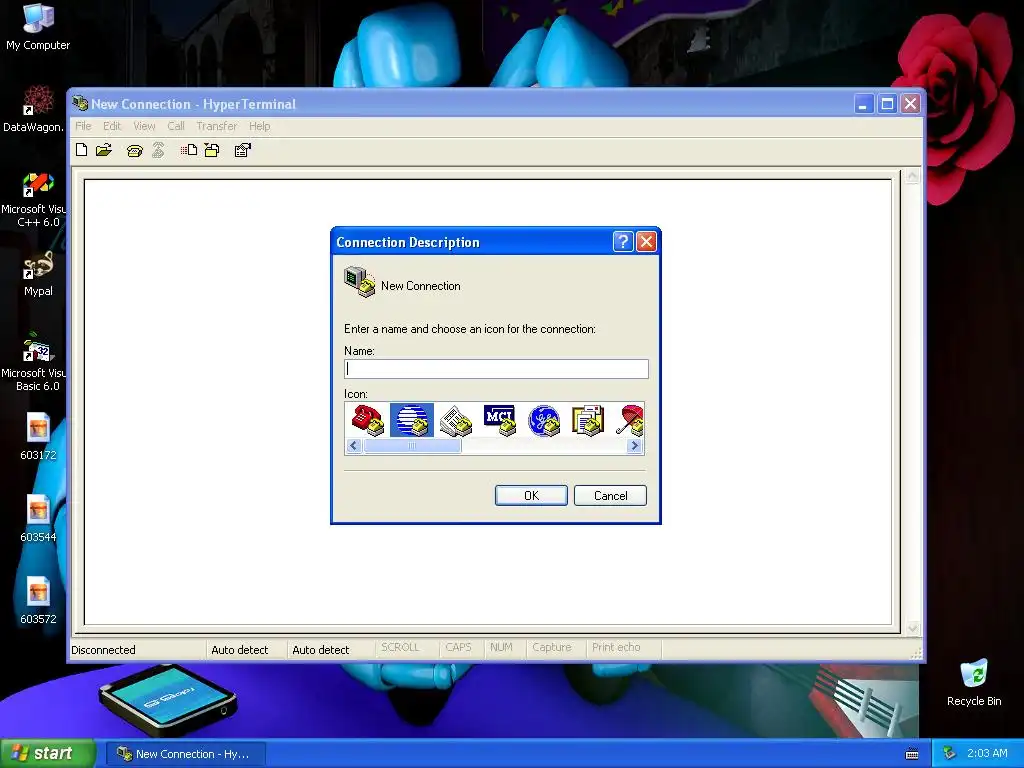Open the Help menu
1024x768 pixels.
click(x=259, y=126)
